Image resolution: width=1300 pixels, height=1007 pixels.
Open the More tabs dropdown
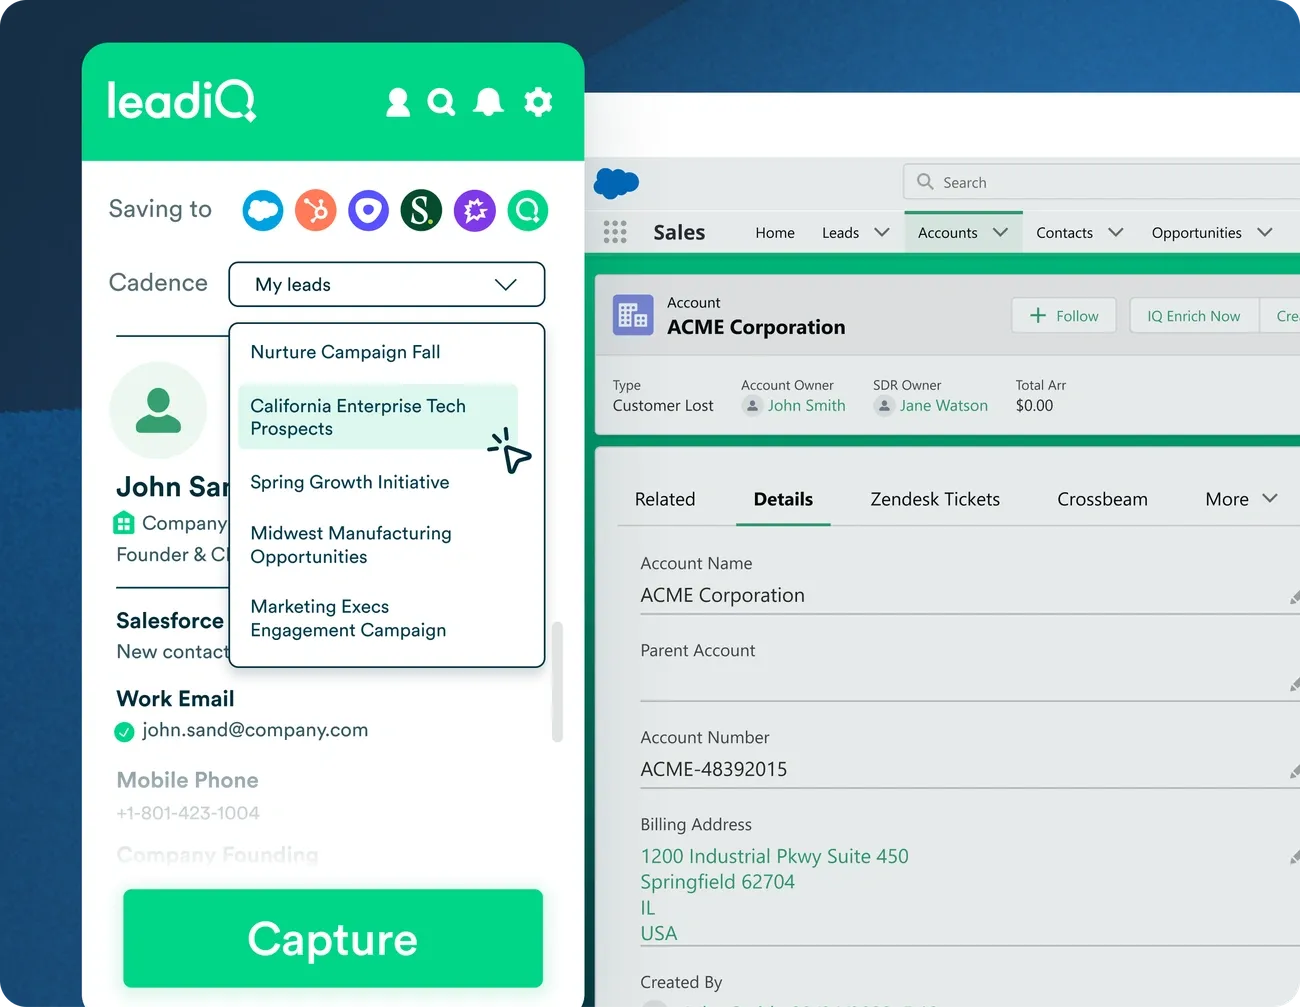point(1240,499)
